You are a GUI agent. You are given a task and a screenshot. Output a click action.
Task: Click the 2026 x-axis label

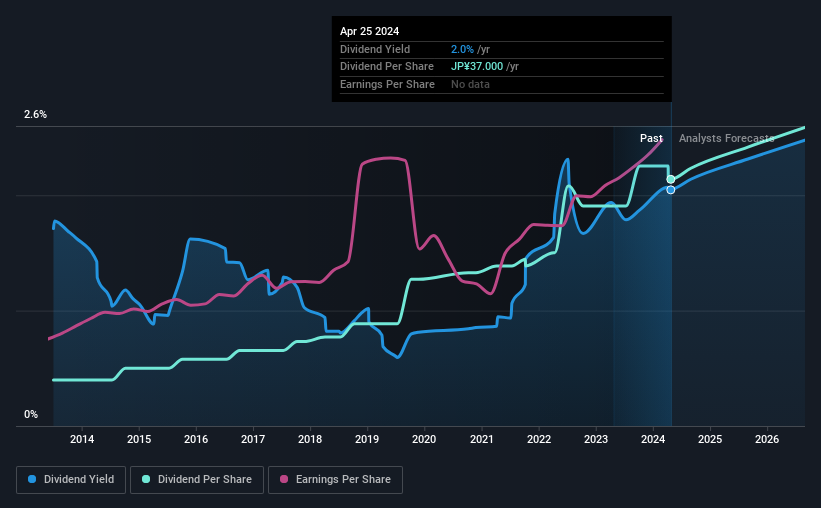click(x=767, y=439)
